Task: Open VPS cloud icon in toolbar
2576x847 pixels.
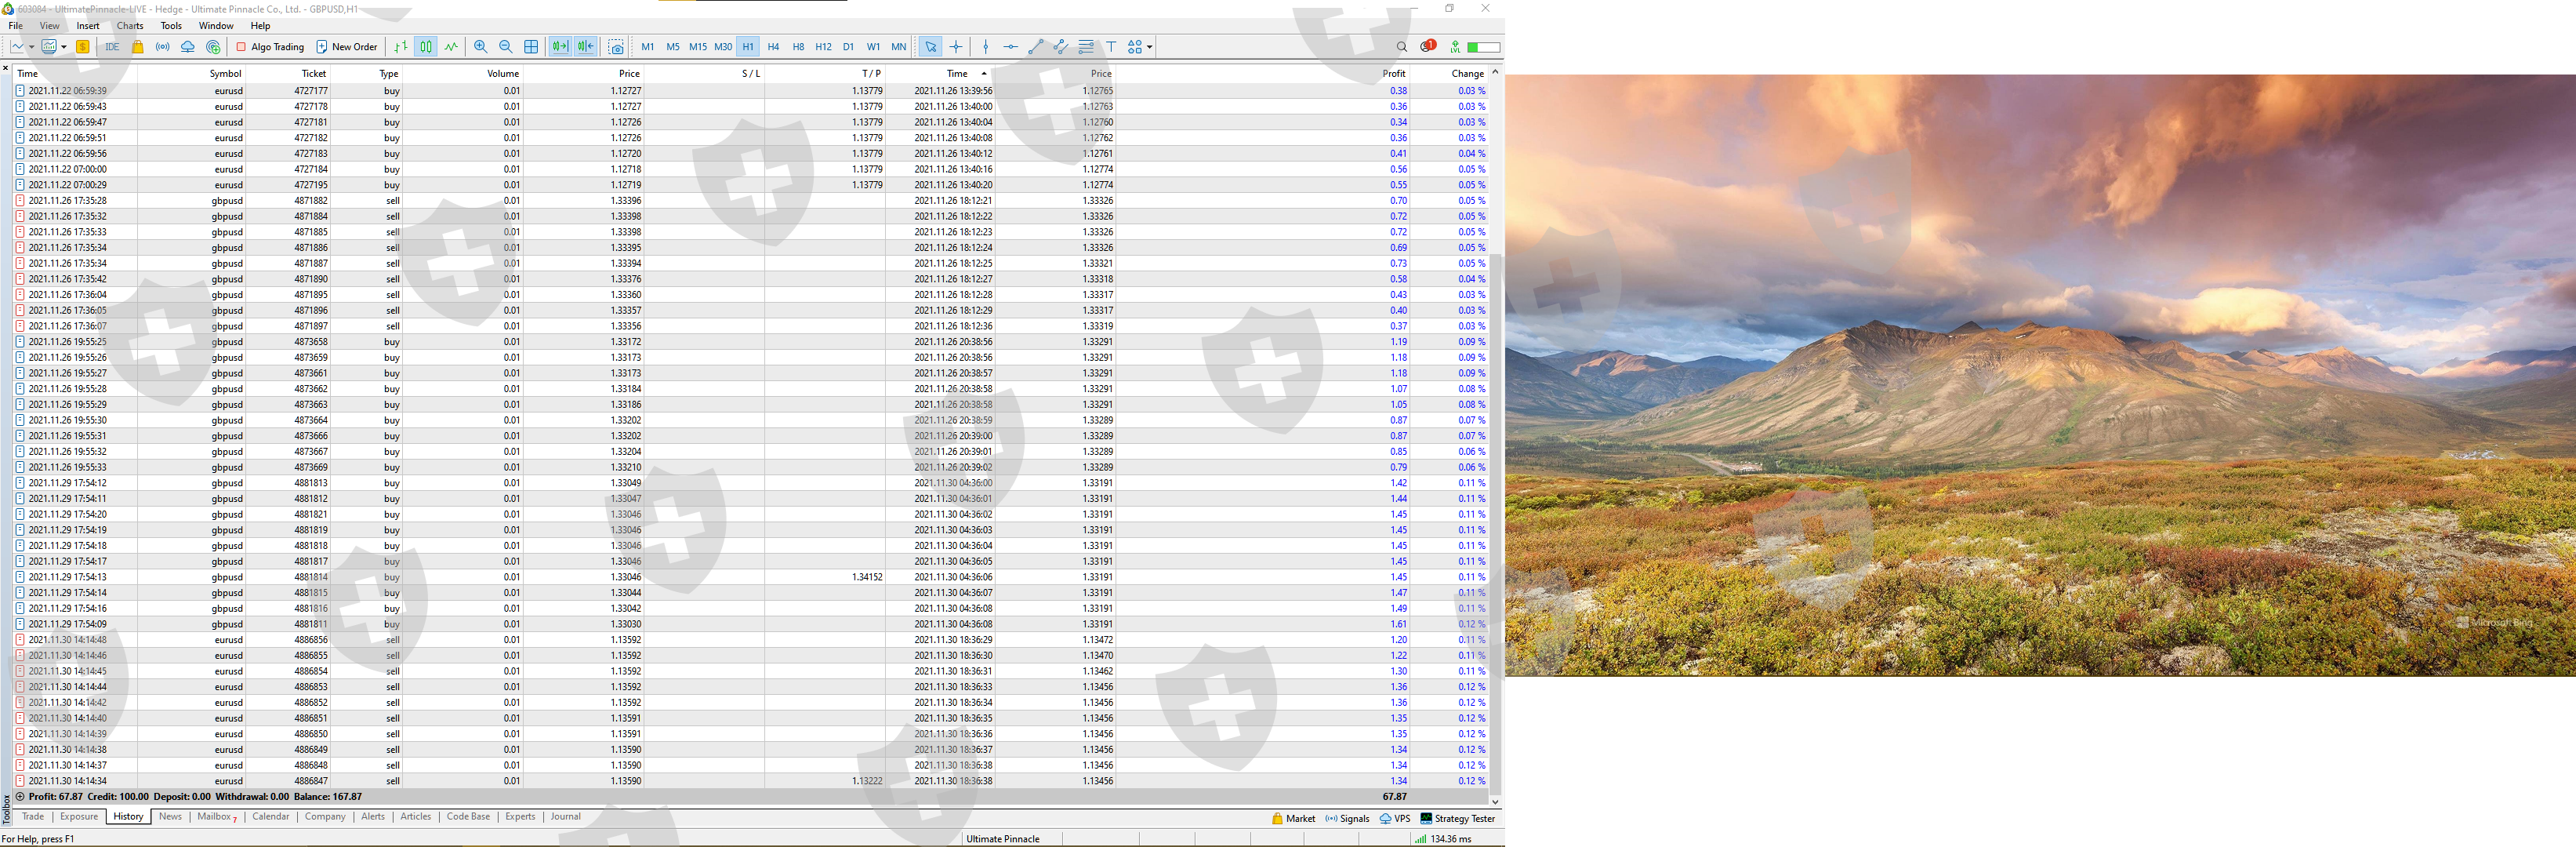Action: click(188, 47)
